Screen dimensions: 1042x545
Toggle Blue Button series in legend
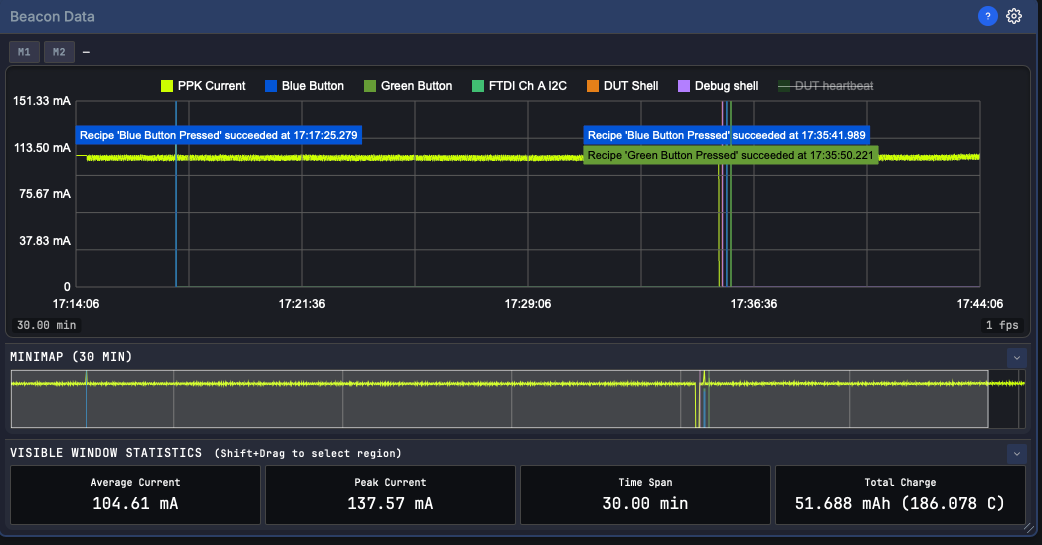(304, 86)
